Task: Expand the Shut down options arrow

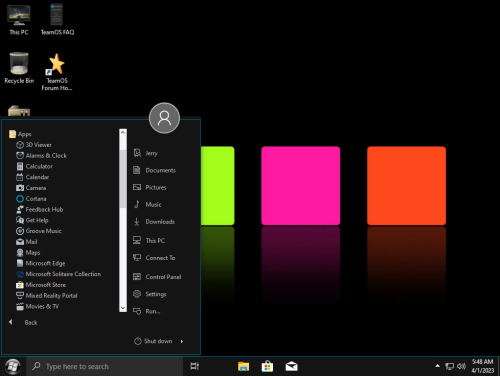Action: click(182, 341)
